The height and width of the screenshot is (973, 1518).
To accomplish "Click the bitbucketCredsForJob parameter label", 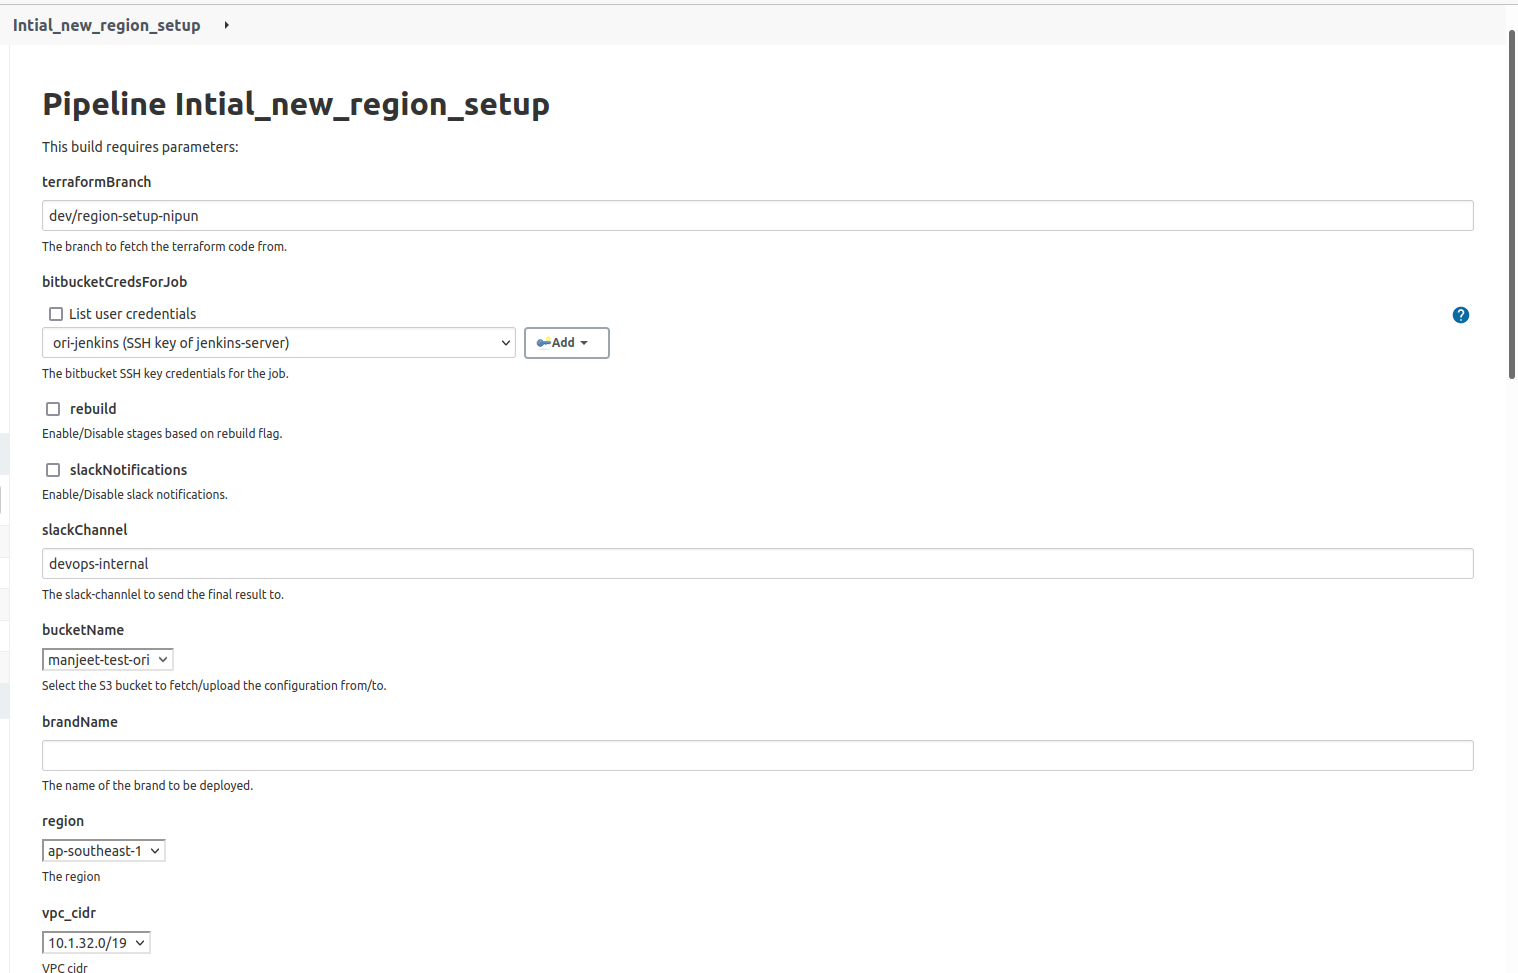I will [114, 282].
